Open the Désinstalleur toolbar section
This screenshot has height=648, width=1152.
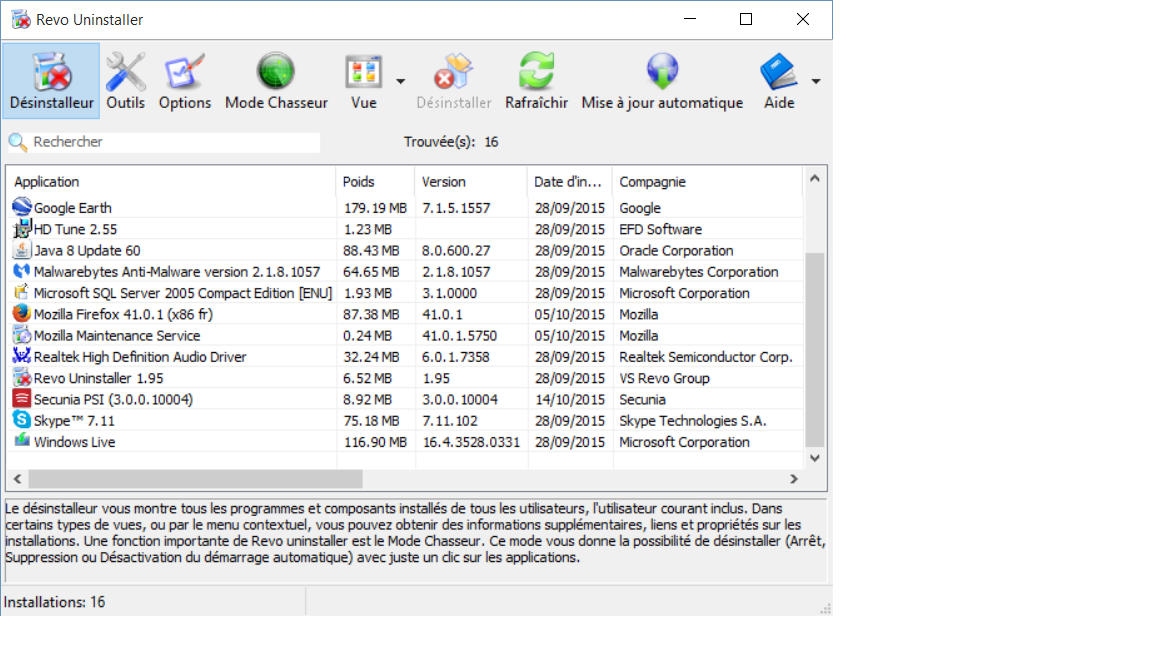point(51,81)
